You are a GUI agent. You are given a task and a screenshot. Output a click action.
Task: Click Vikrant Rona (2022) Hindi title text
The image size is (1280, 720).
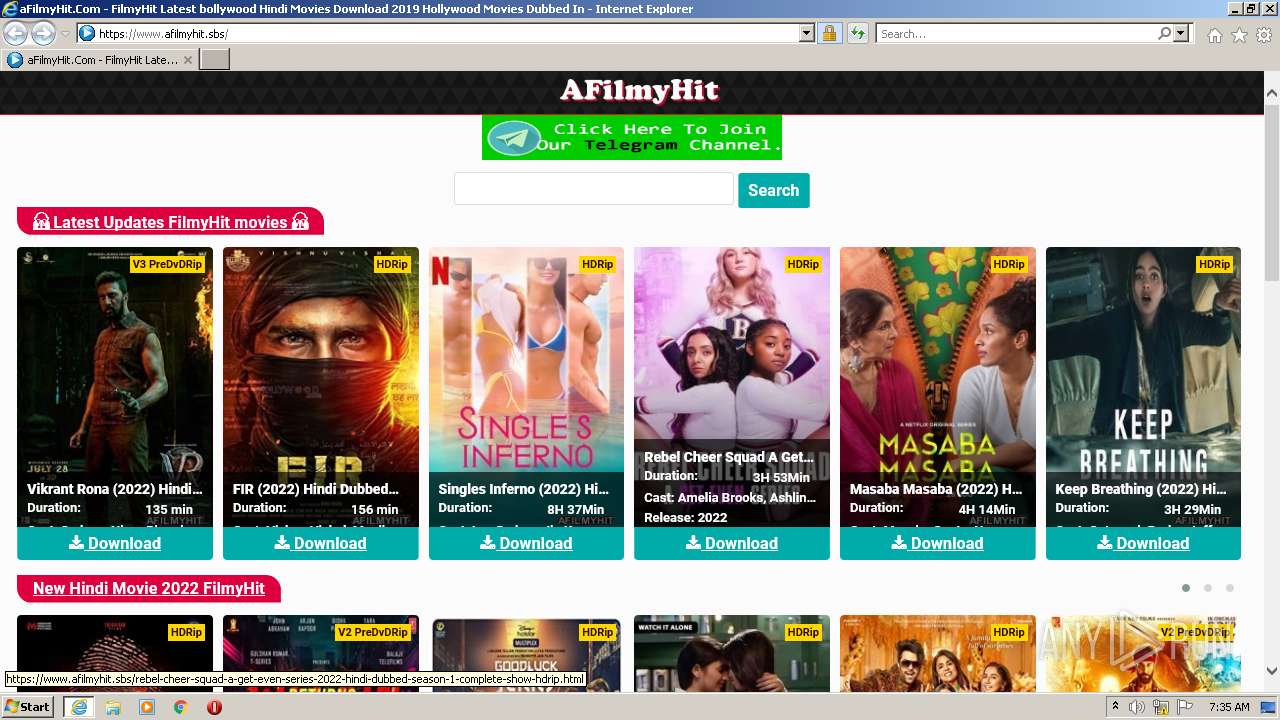click(115, 489)
